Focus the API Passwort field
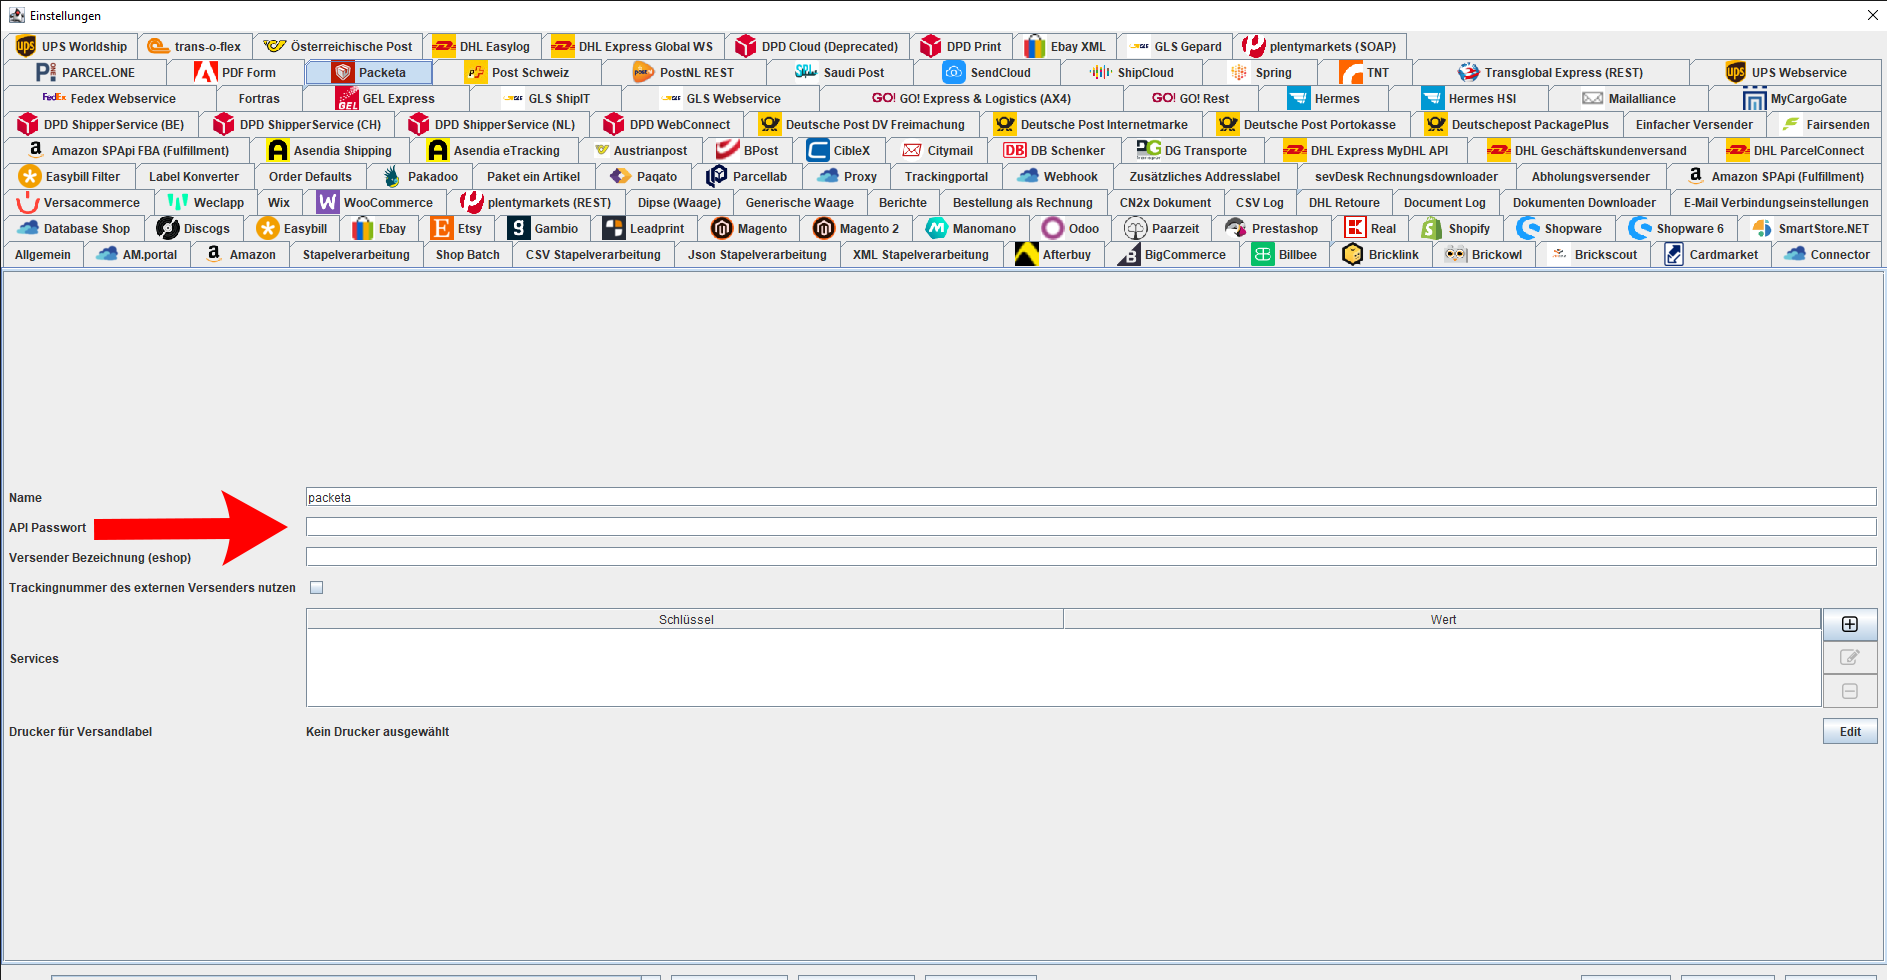This screenshot has width=1887, height=980. coord(1091,527)
